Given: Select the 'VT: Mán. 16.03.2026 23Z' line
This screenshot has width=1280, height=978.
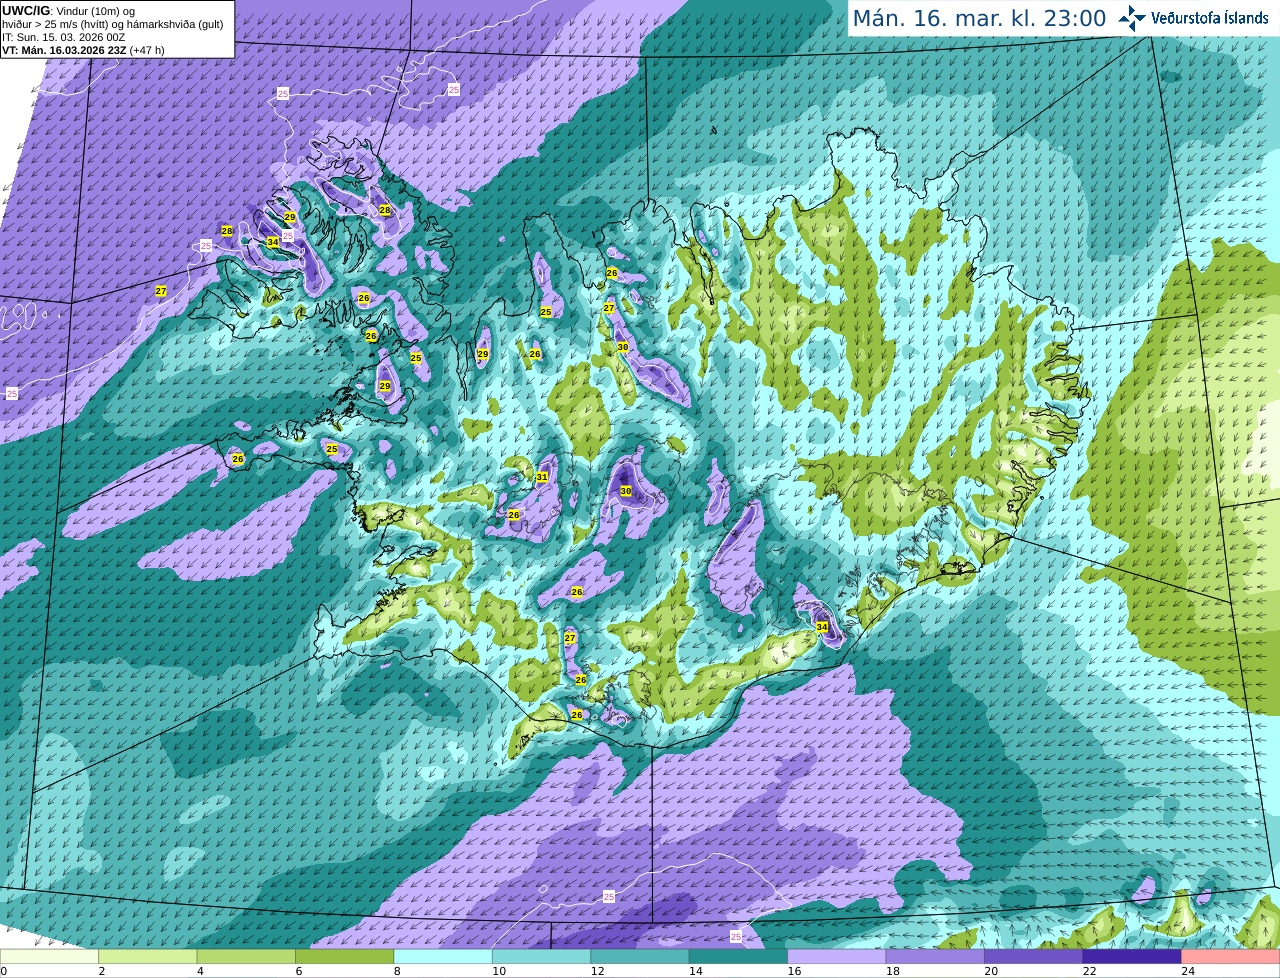Looking at the screenshot, I should coord(64,50).
